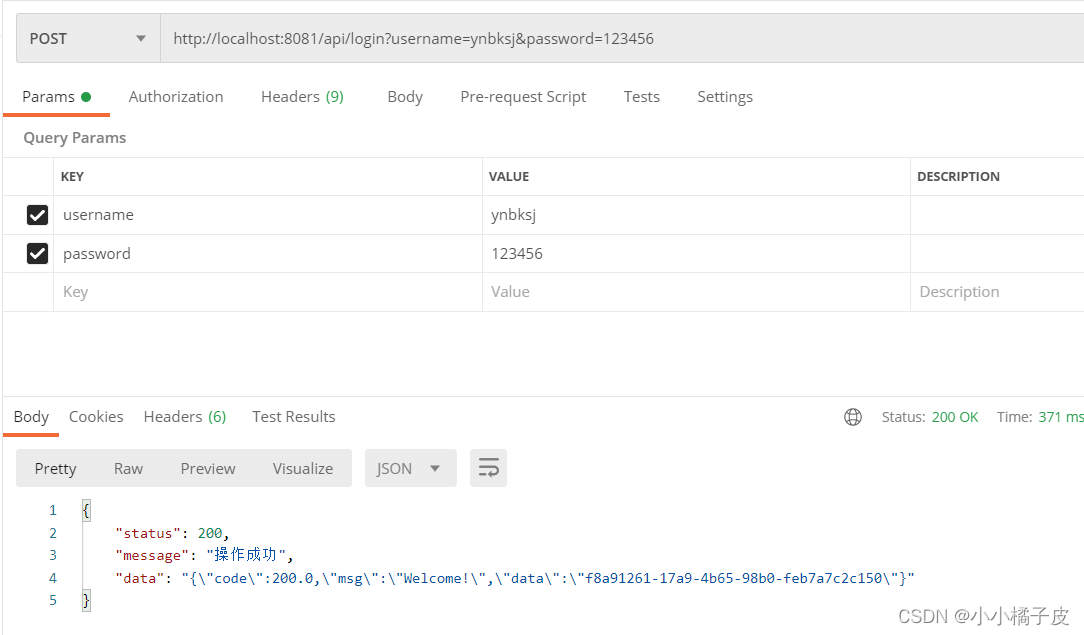Open the JSON response format dropdown

pyautogui.click(x=410, y=468)
